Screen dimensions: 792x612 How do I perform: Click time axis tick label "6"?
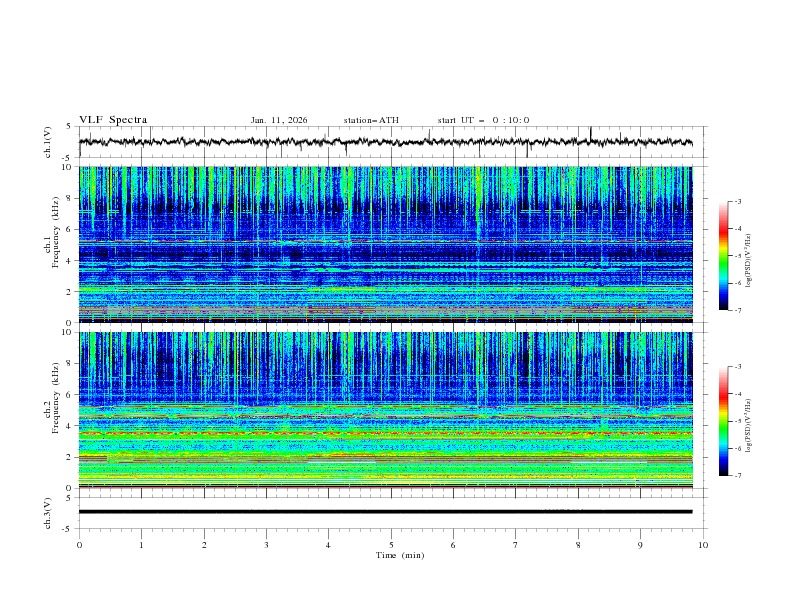pyautogui.click(x=453, y=545)
